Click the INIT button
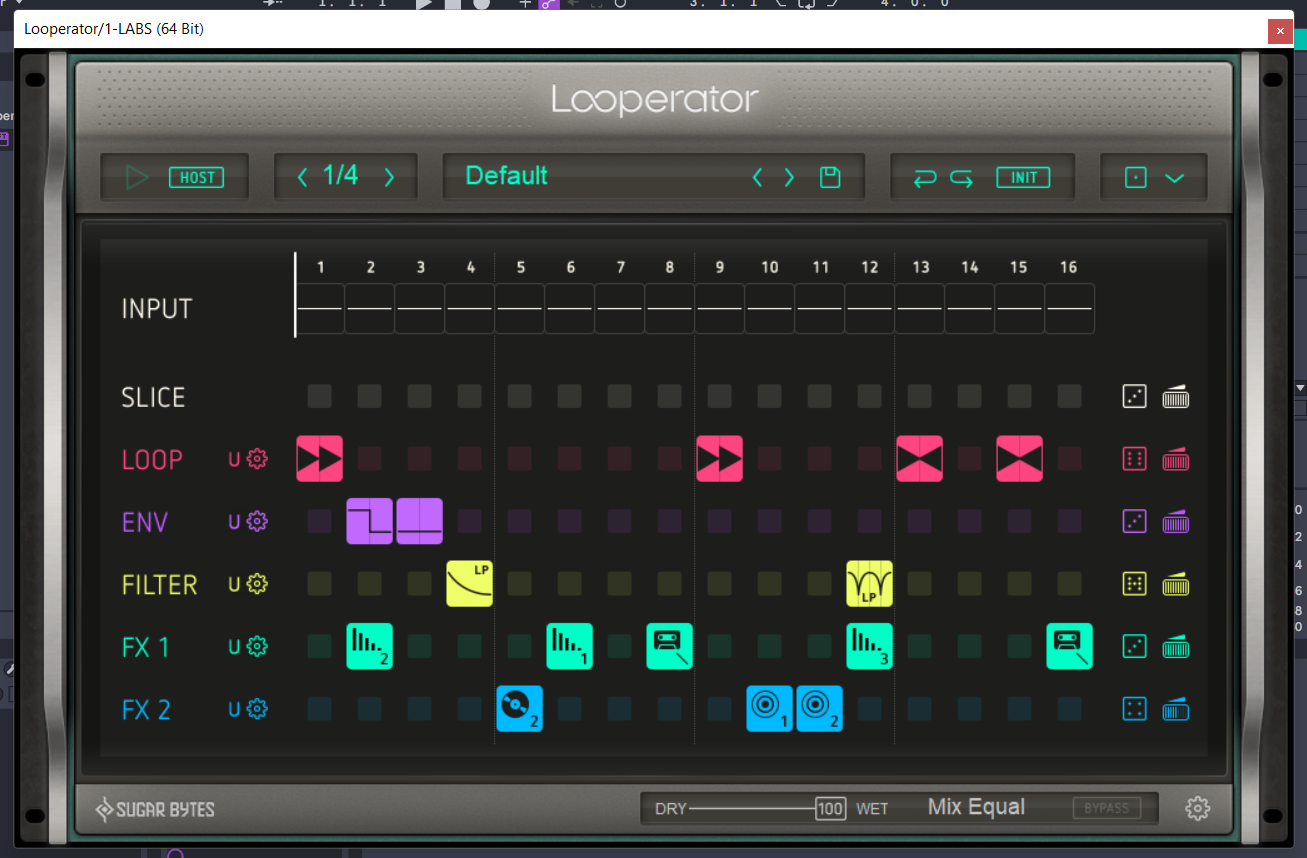 (x=1023, y=178)
